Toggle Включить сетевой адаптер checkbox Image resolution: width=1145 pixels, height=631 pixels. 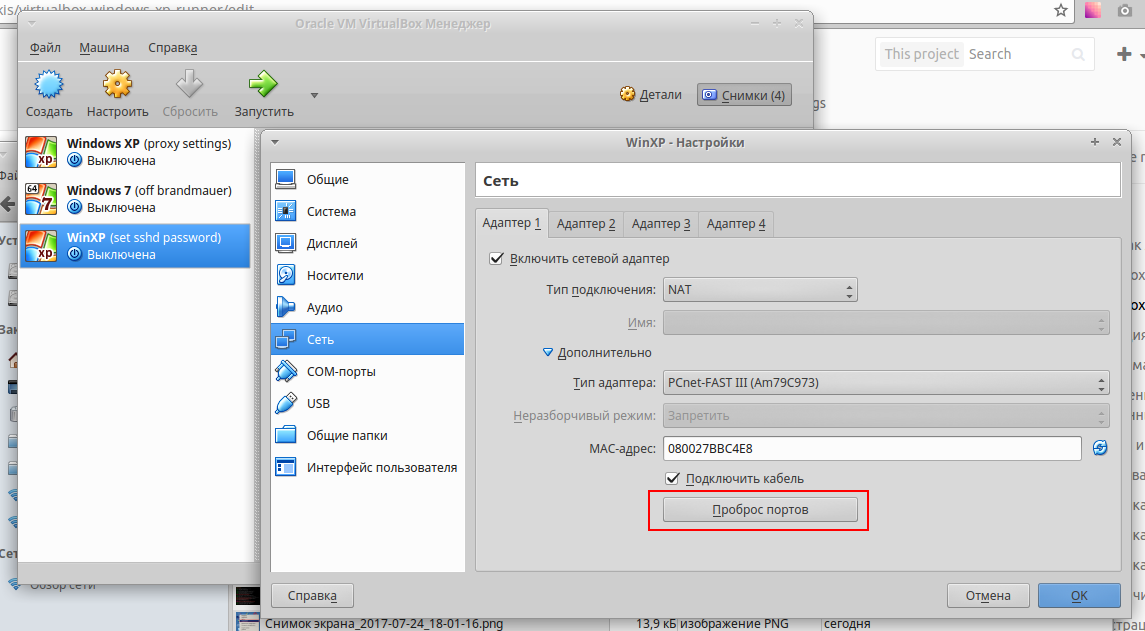[497, 259]
